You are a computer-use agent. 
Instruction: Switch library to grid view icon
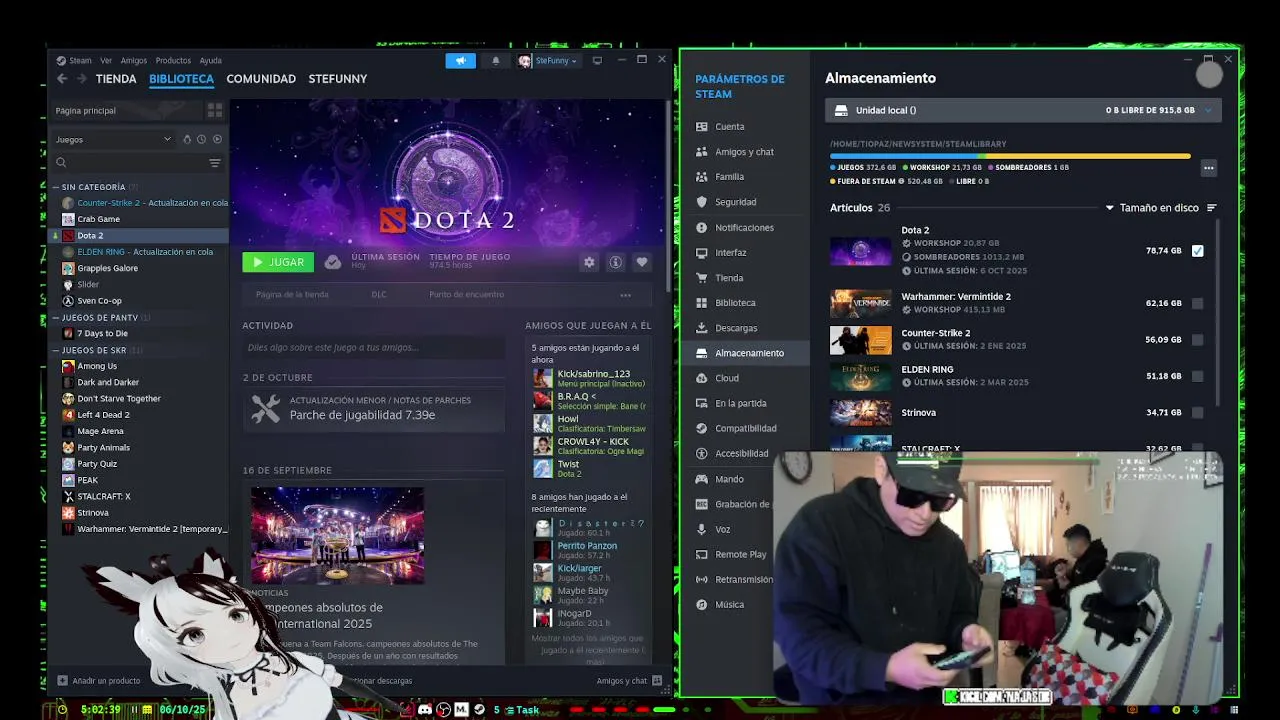point(215,110)
